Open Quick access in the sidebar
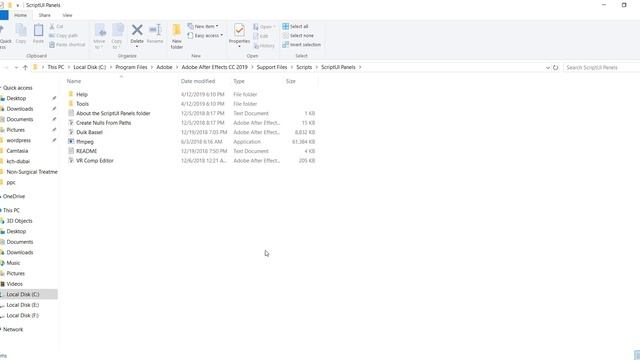640x360 pixels. coord(18,88)
